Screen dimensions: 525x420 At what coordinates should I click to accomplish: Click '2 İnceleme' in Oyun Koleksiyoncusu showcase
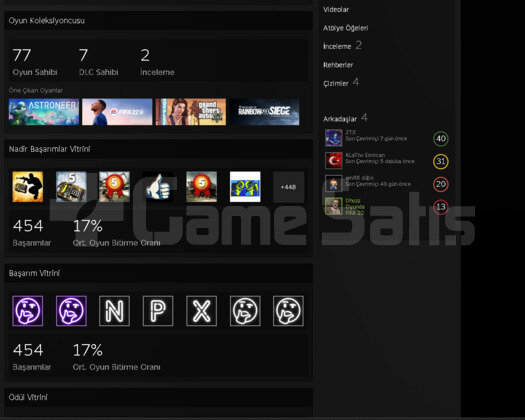click(x=157, y=62)
